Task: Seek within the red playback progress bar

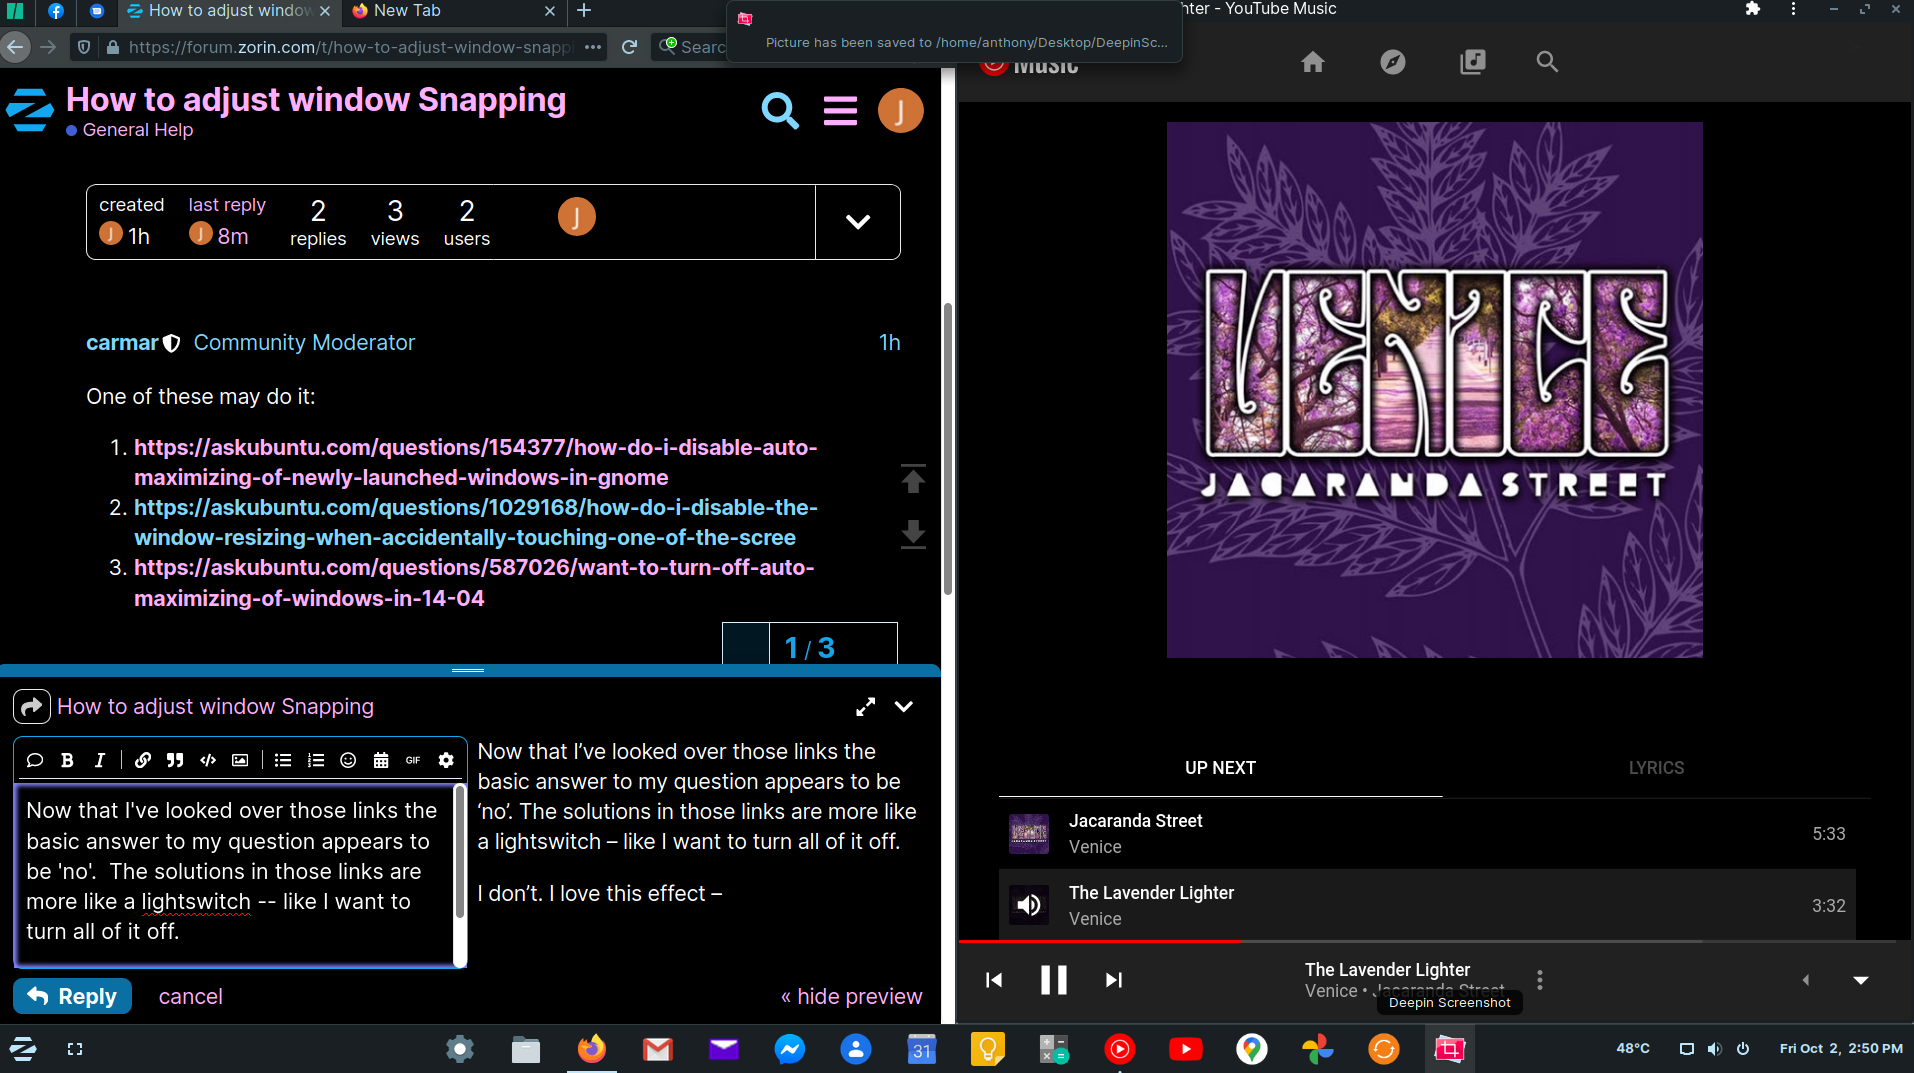Action: [1100, 942]
